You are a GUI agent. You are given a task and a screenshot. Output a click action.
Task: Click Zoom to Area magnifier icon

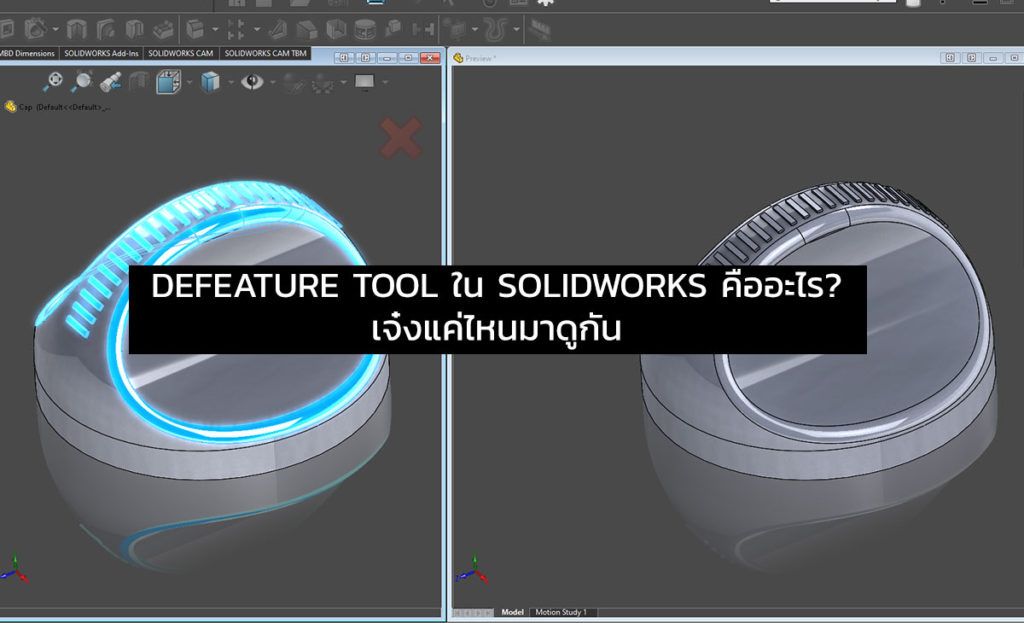[82, 82]
